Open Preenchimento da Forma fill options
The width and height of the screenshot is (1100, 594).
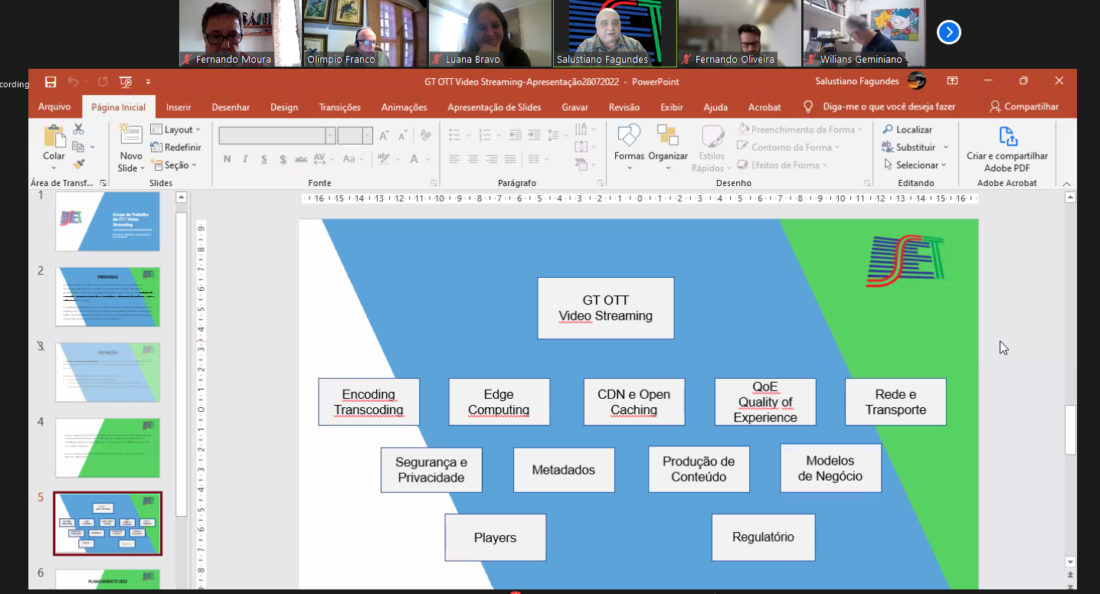point(800,130)
